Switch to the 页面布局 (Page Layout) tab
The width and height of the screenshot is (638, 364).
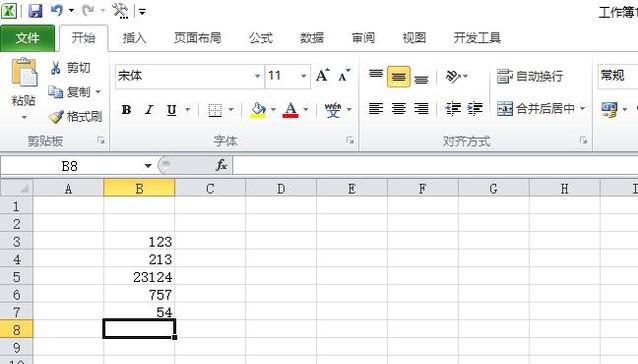(198, 38)
